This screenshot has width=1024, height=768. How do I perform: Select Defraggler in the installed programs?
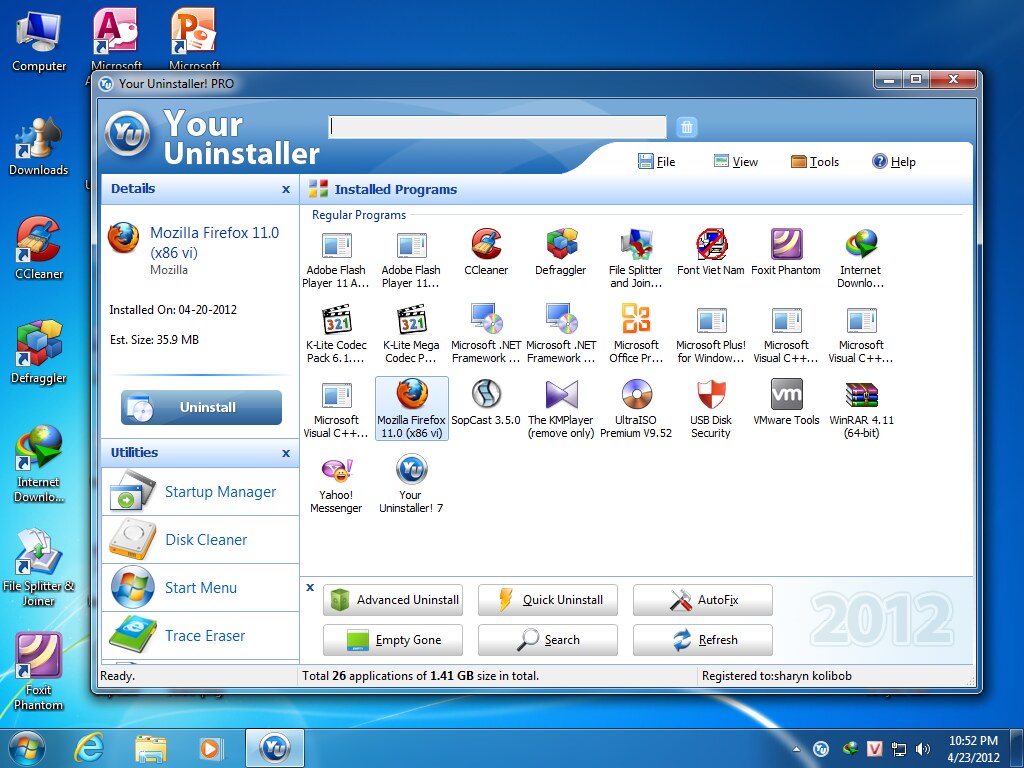click(x=562, y=245)
